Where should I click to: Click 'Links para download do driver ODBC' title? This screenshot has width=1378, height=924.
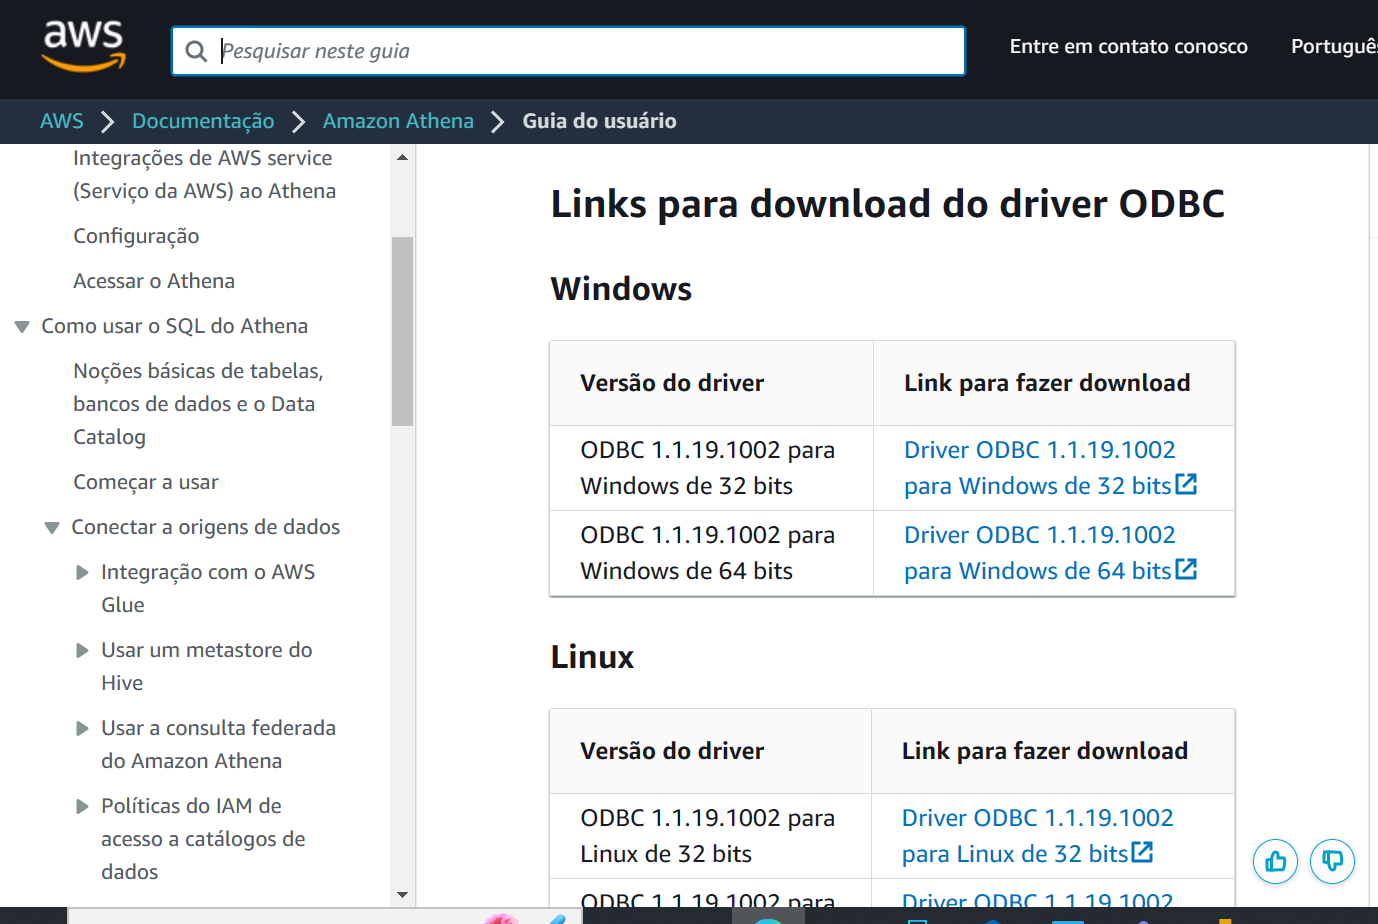point(887,204)
